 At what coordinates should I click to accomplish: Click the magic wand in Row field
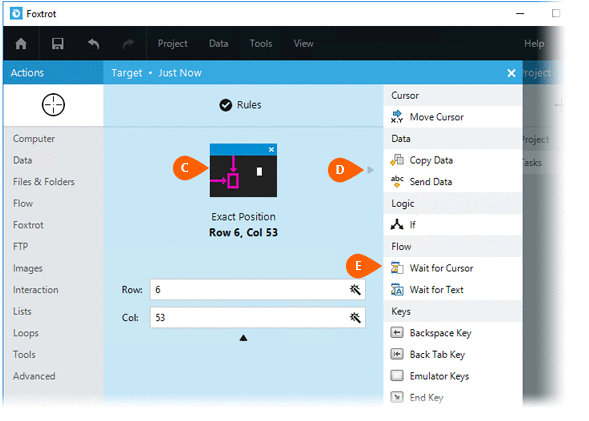pyautogui.click(x=355, y=290)
